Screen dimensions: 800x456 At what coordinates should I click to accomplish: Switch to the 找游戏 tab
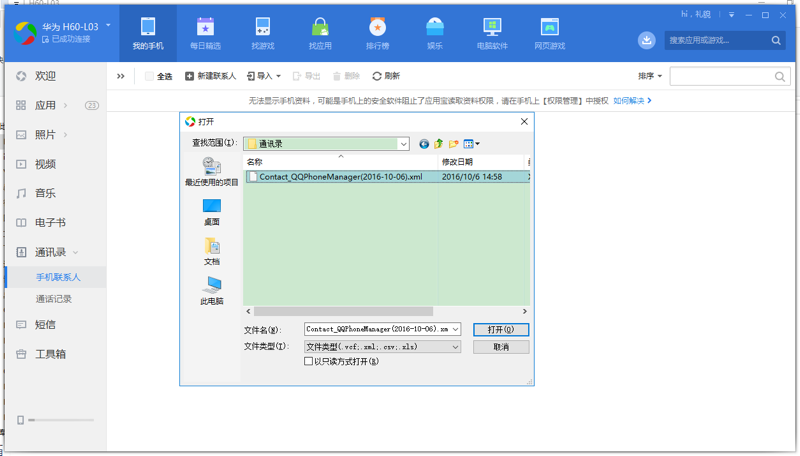(263, 34)
